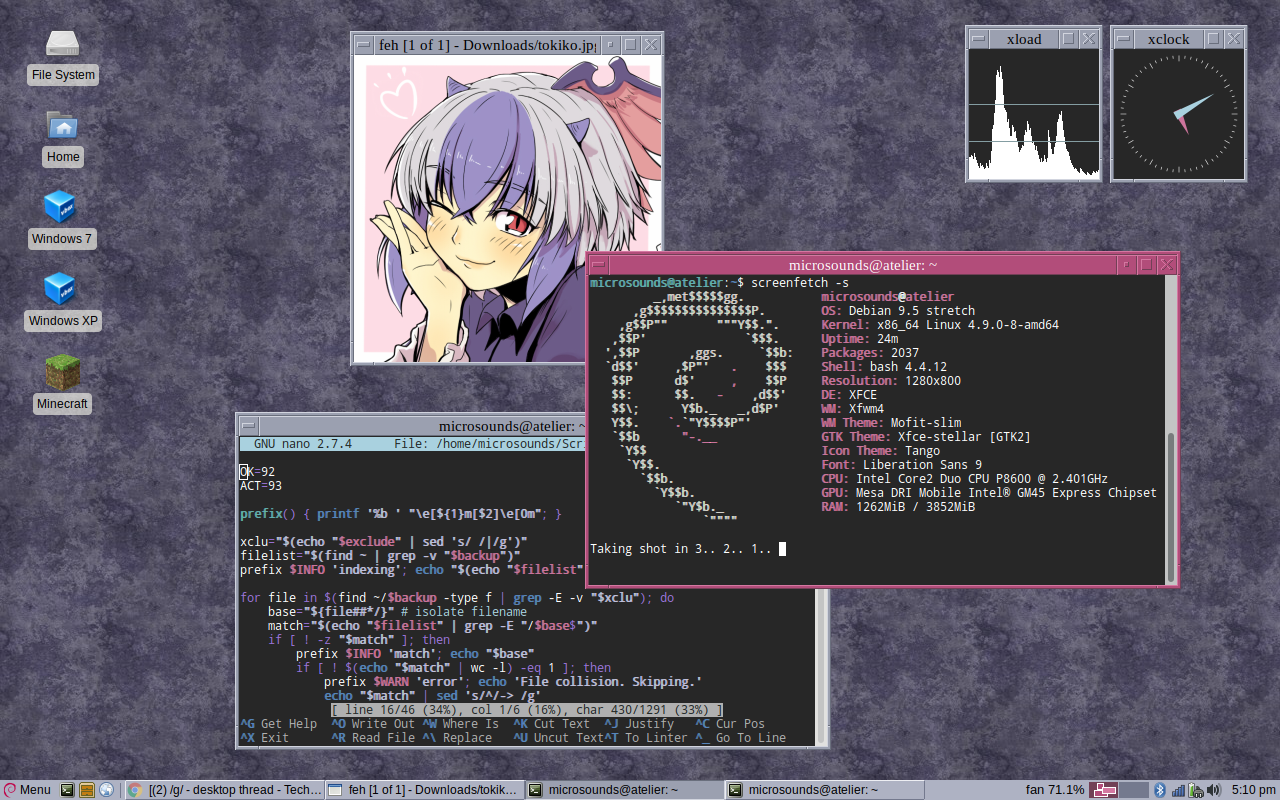Click the 'Where Is' shortcut in nano
1280x800 pixels.
point(460,724)
